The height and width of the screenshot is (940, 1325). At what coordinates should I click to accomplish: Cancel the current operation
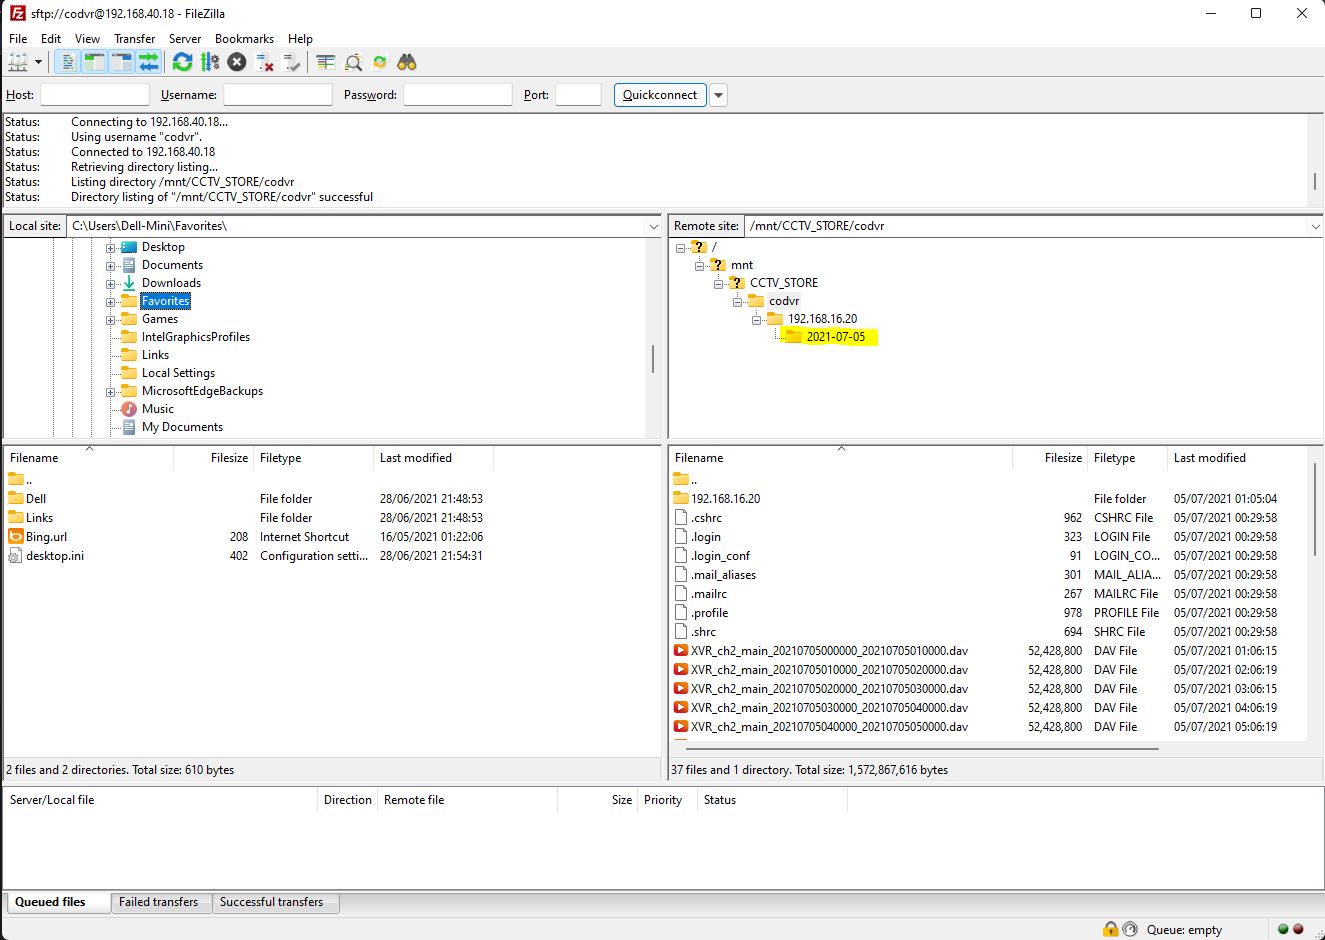237,62
